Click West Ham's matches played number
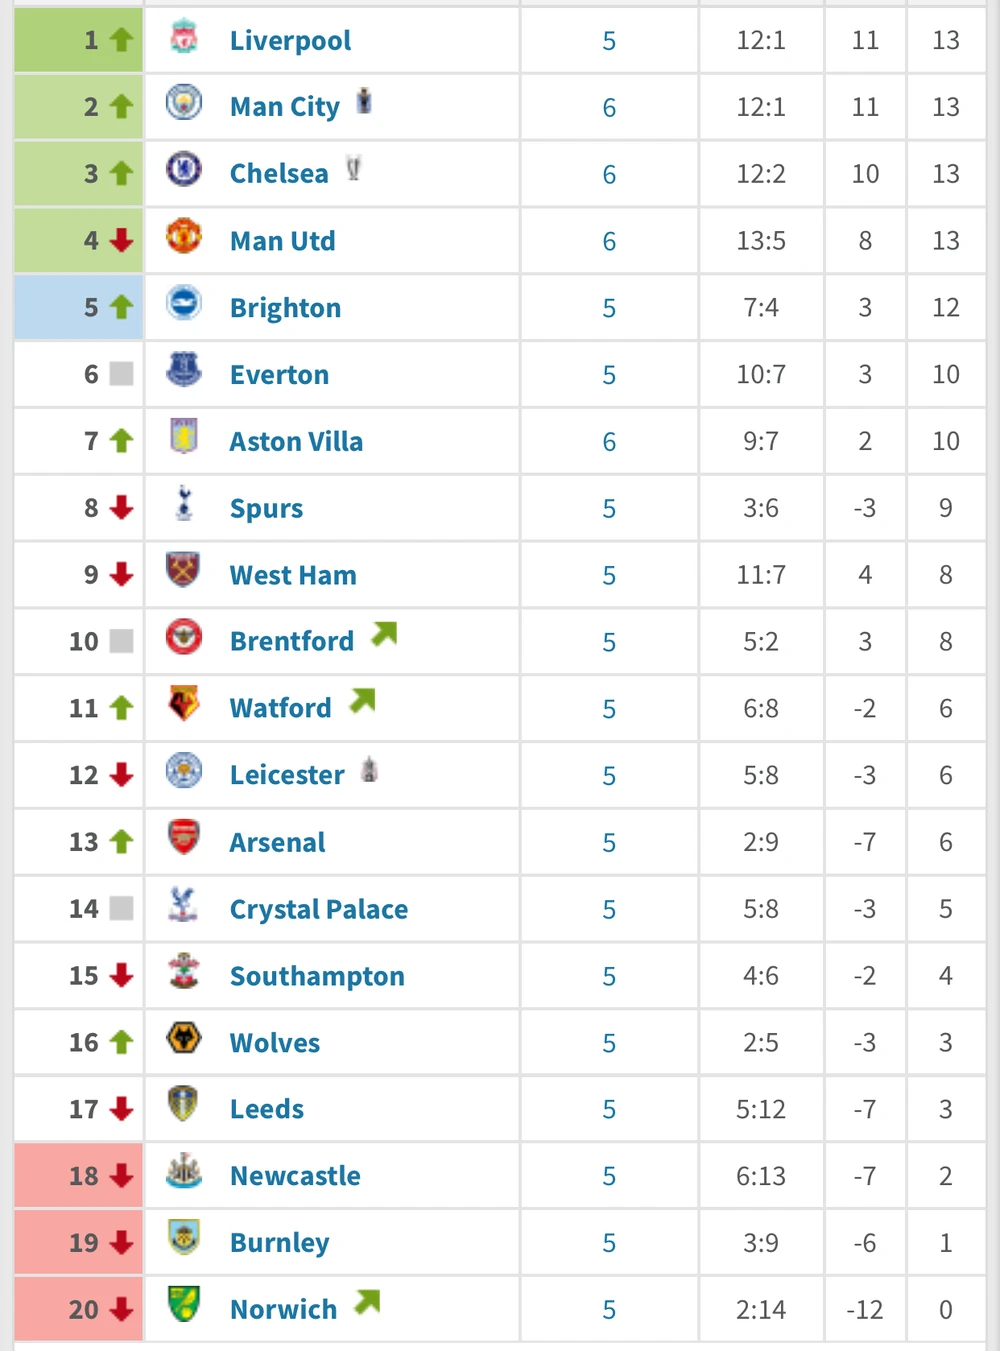This screenshot has height=1351, width=1000. (609, 576)
